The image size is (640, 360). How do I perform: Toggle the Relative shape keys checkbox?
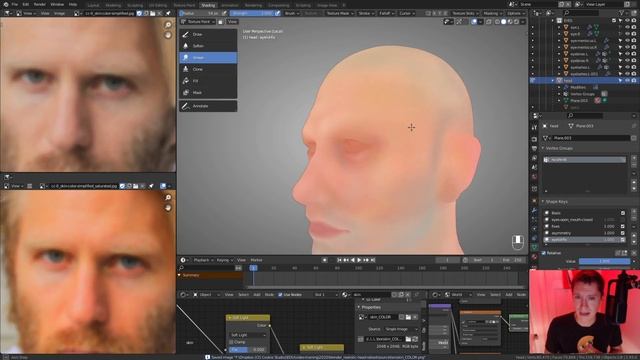(x=544, y=253)
